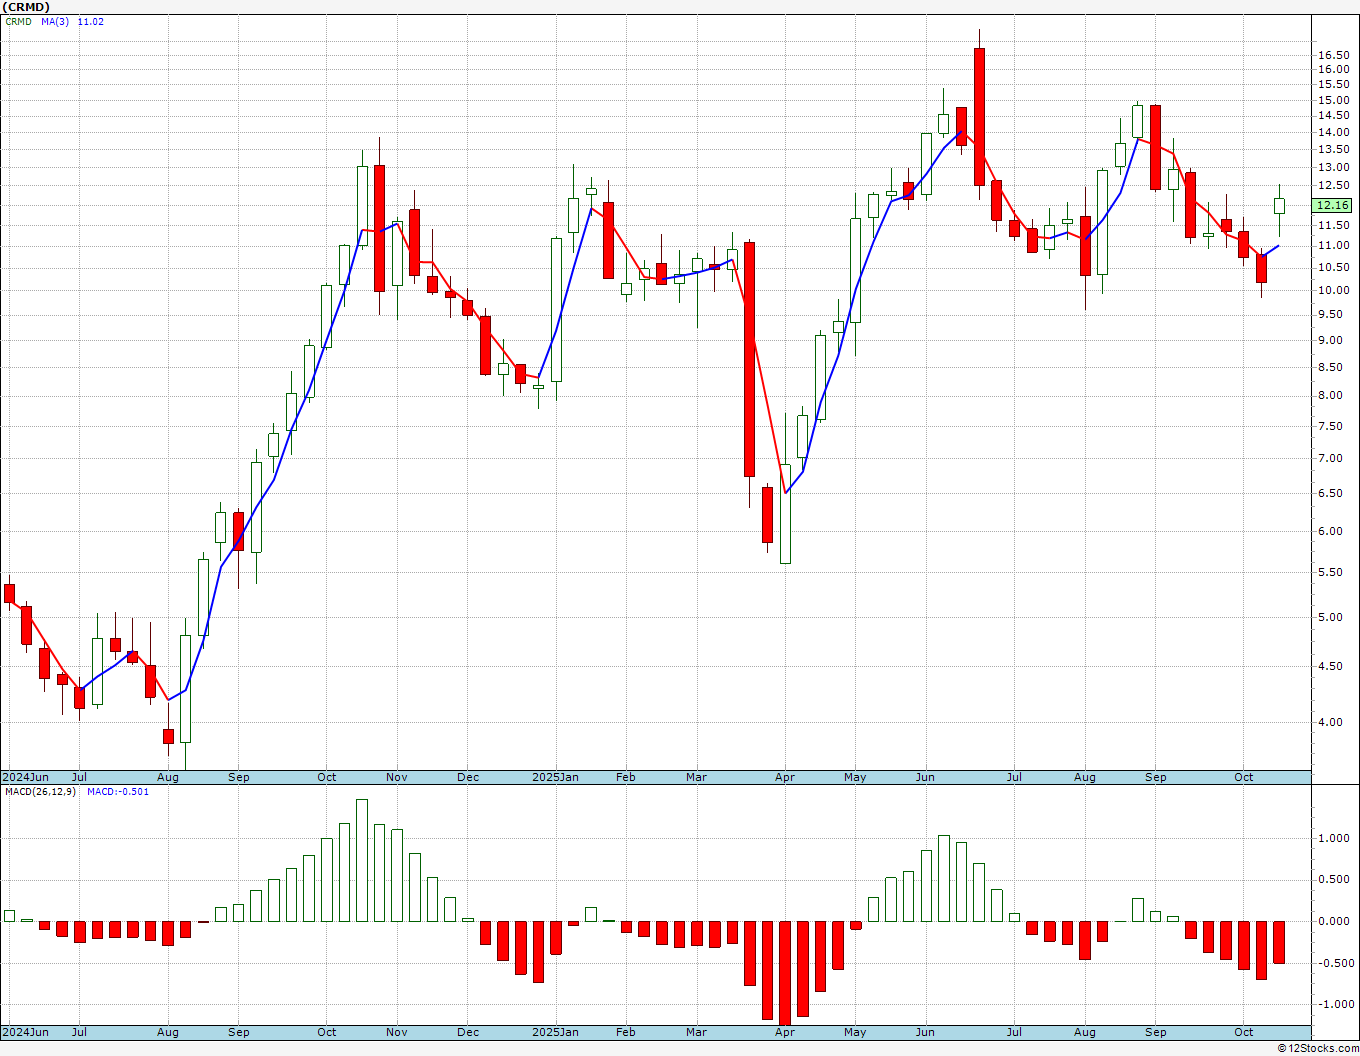Screen dimensions: 1360x1056
Task: Select Apr on the MACD date axis
Action: tap(785, 1032)
